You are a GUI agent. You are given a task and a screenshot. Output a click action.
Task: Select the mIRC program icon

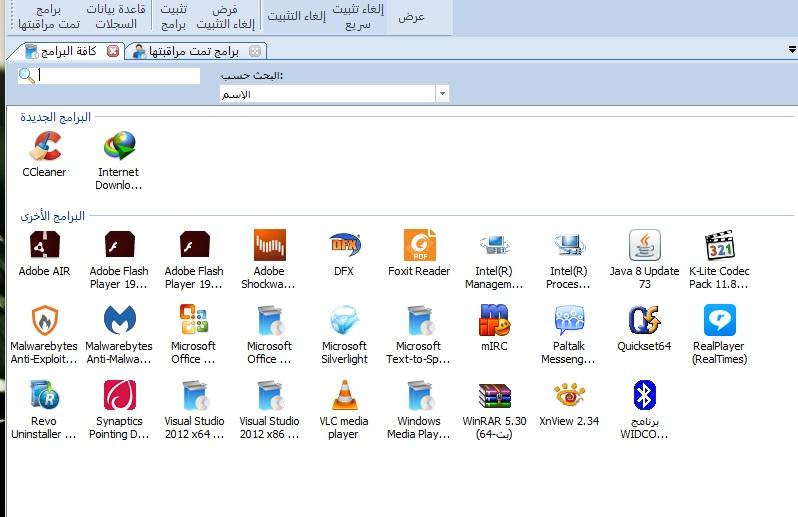[494, 320]
